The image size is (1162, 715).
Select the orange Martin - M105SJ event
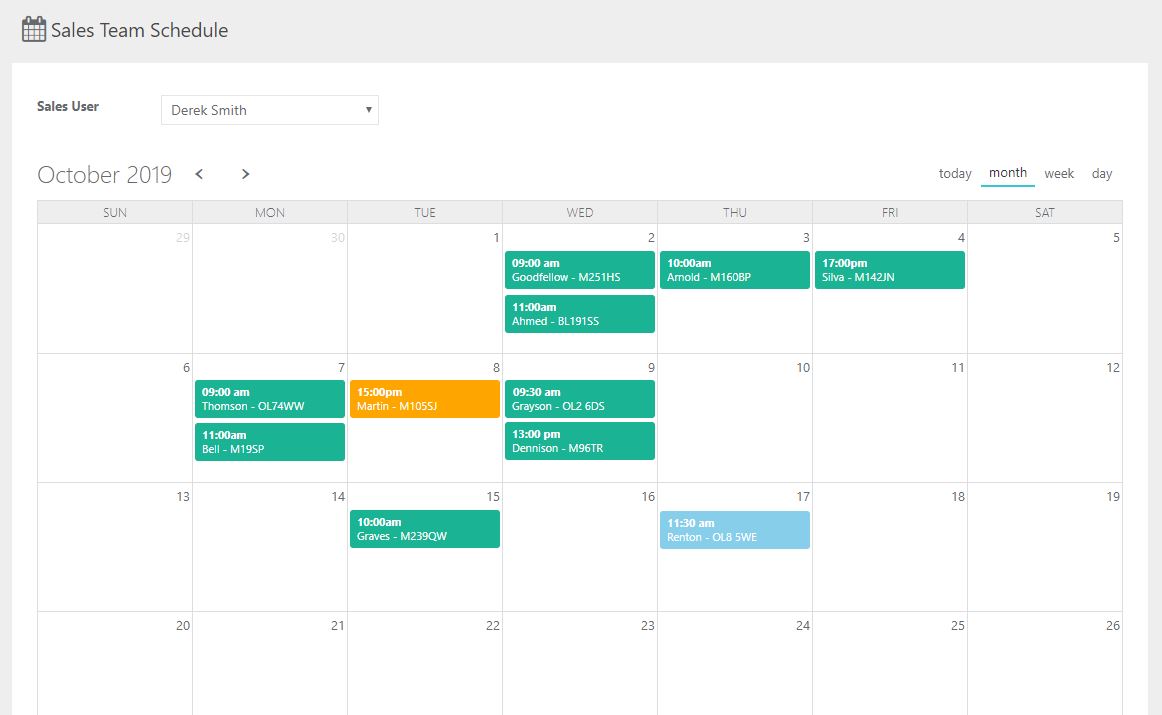(425, 399)
